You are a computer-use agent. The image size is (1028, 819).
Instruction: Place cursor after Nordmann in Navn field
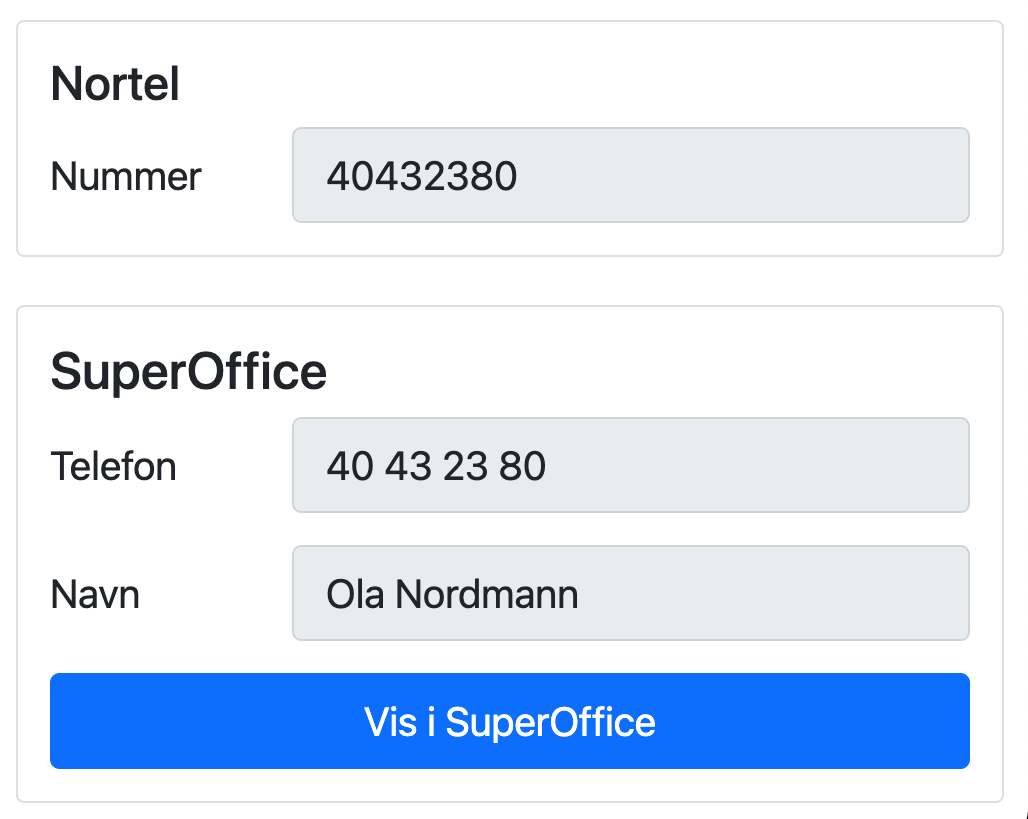(580, 595)
